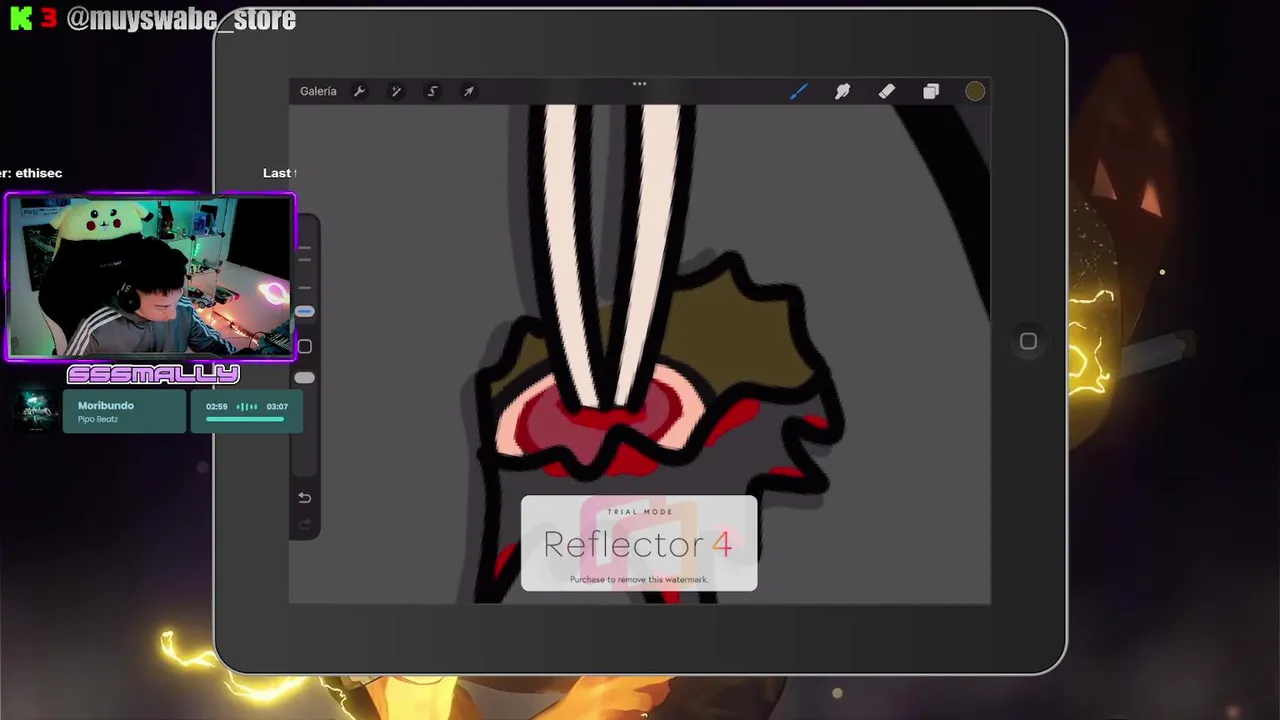Viewport: 1280px width, 720px height.
Task: Click the streamer webcam feed
Action: tap(151, 277)
